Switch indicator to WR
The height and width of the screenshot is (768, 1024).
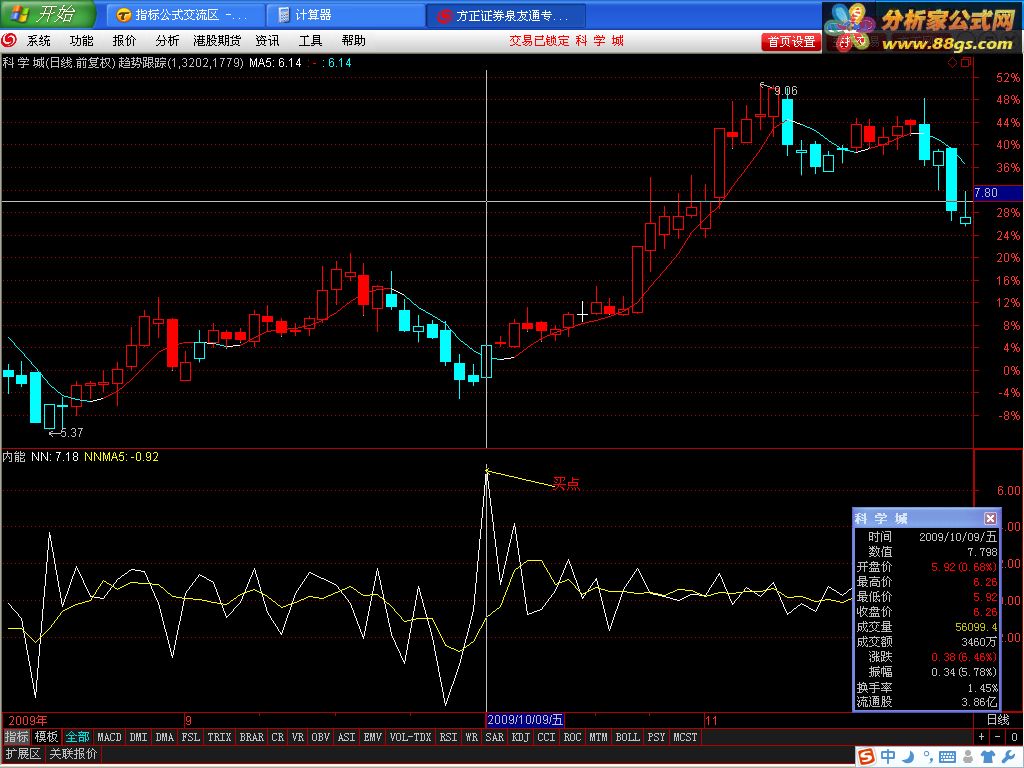click(x=472, y=737)
